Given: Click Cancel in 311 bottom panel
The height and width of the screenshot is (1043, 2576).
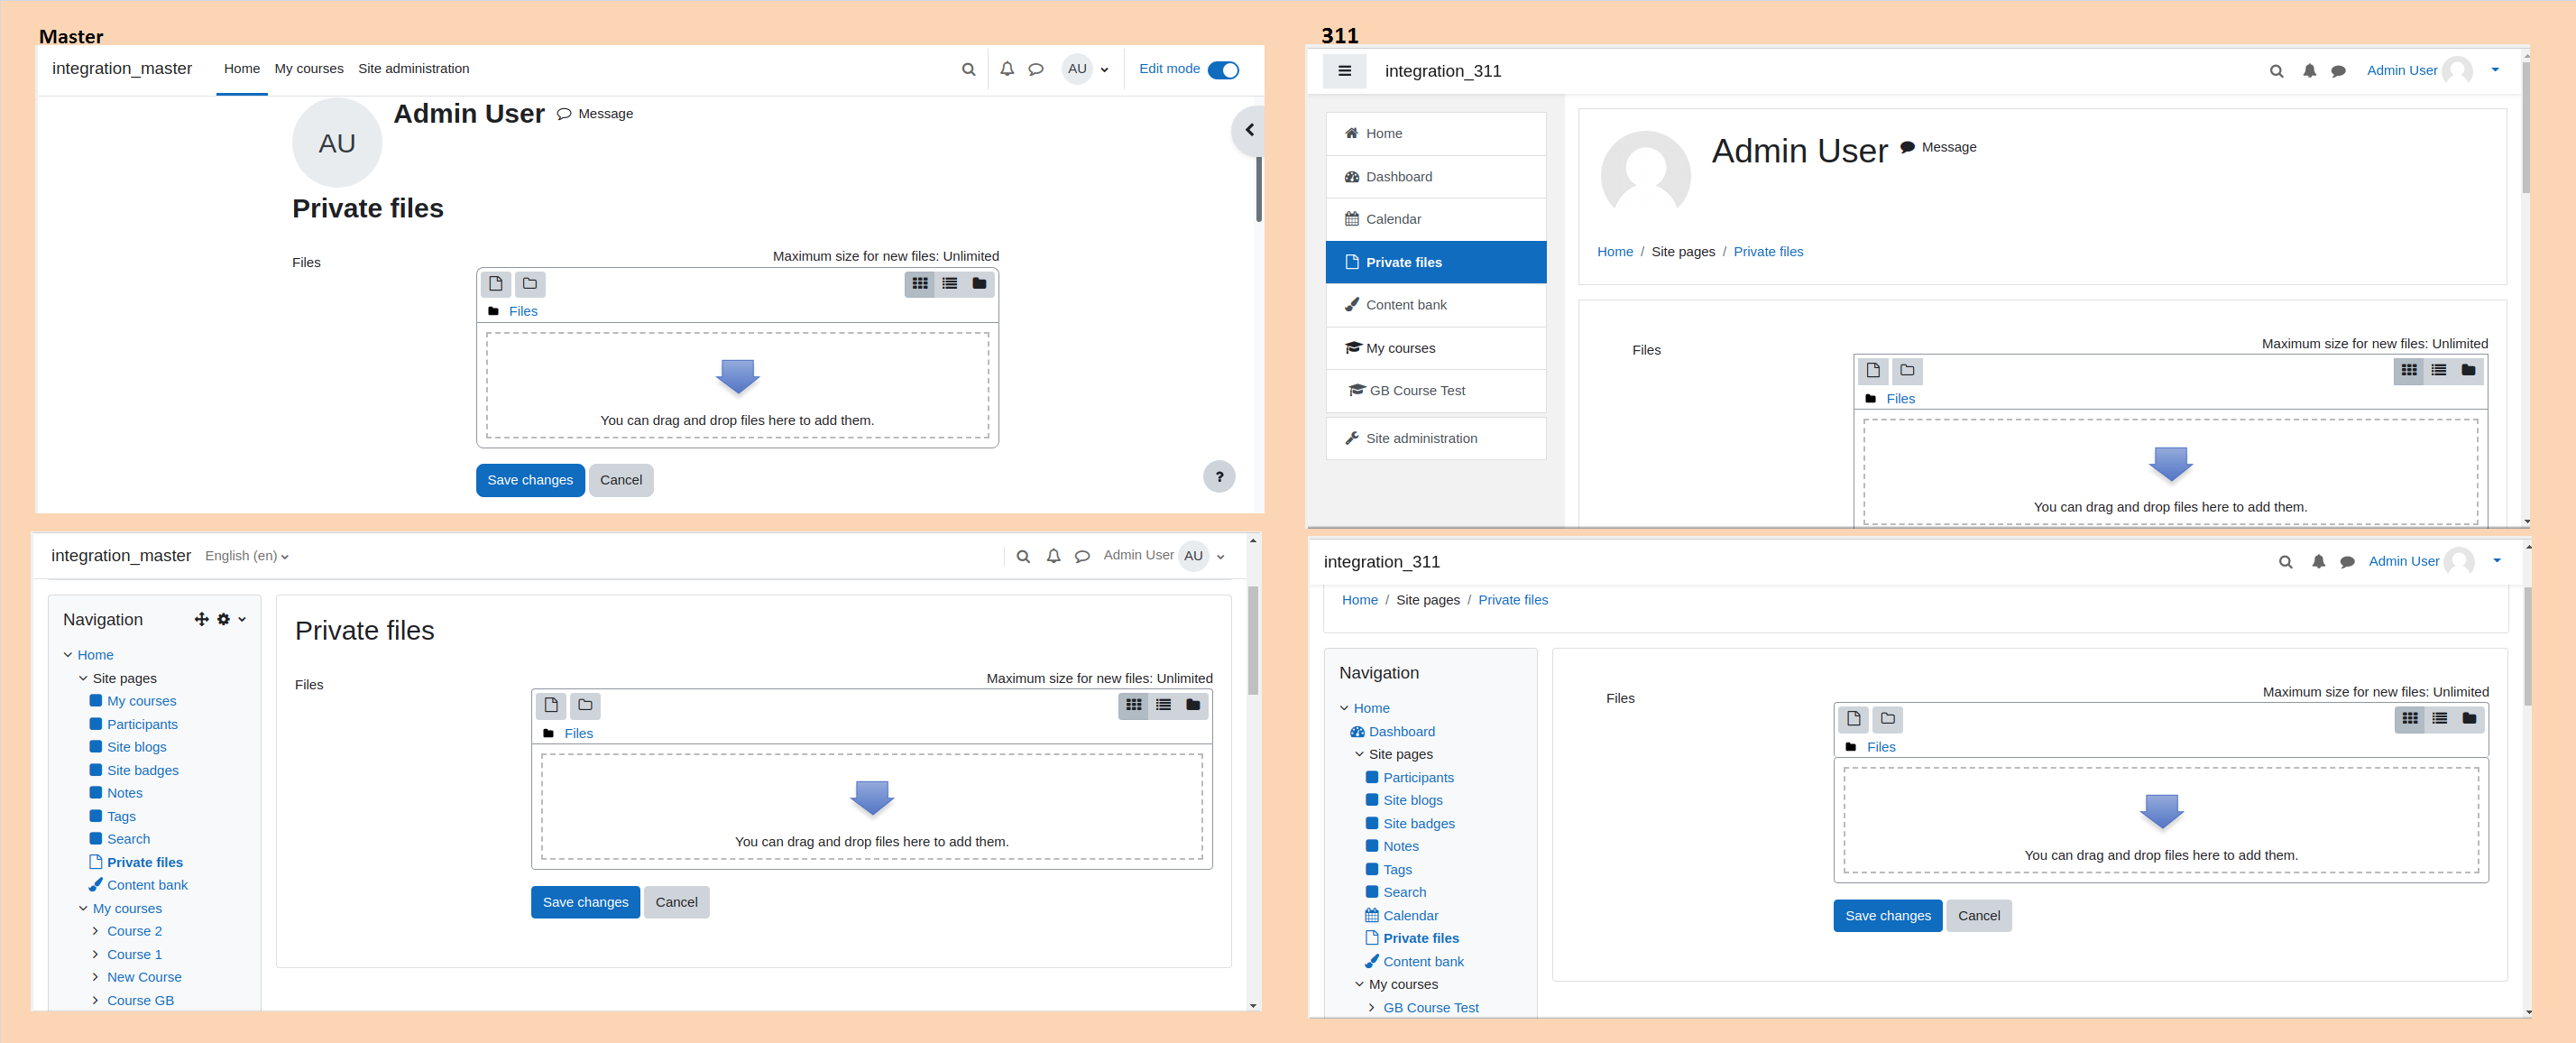Looking at the screenshot, I should (x=1979, y=916).
